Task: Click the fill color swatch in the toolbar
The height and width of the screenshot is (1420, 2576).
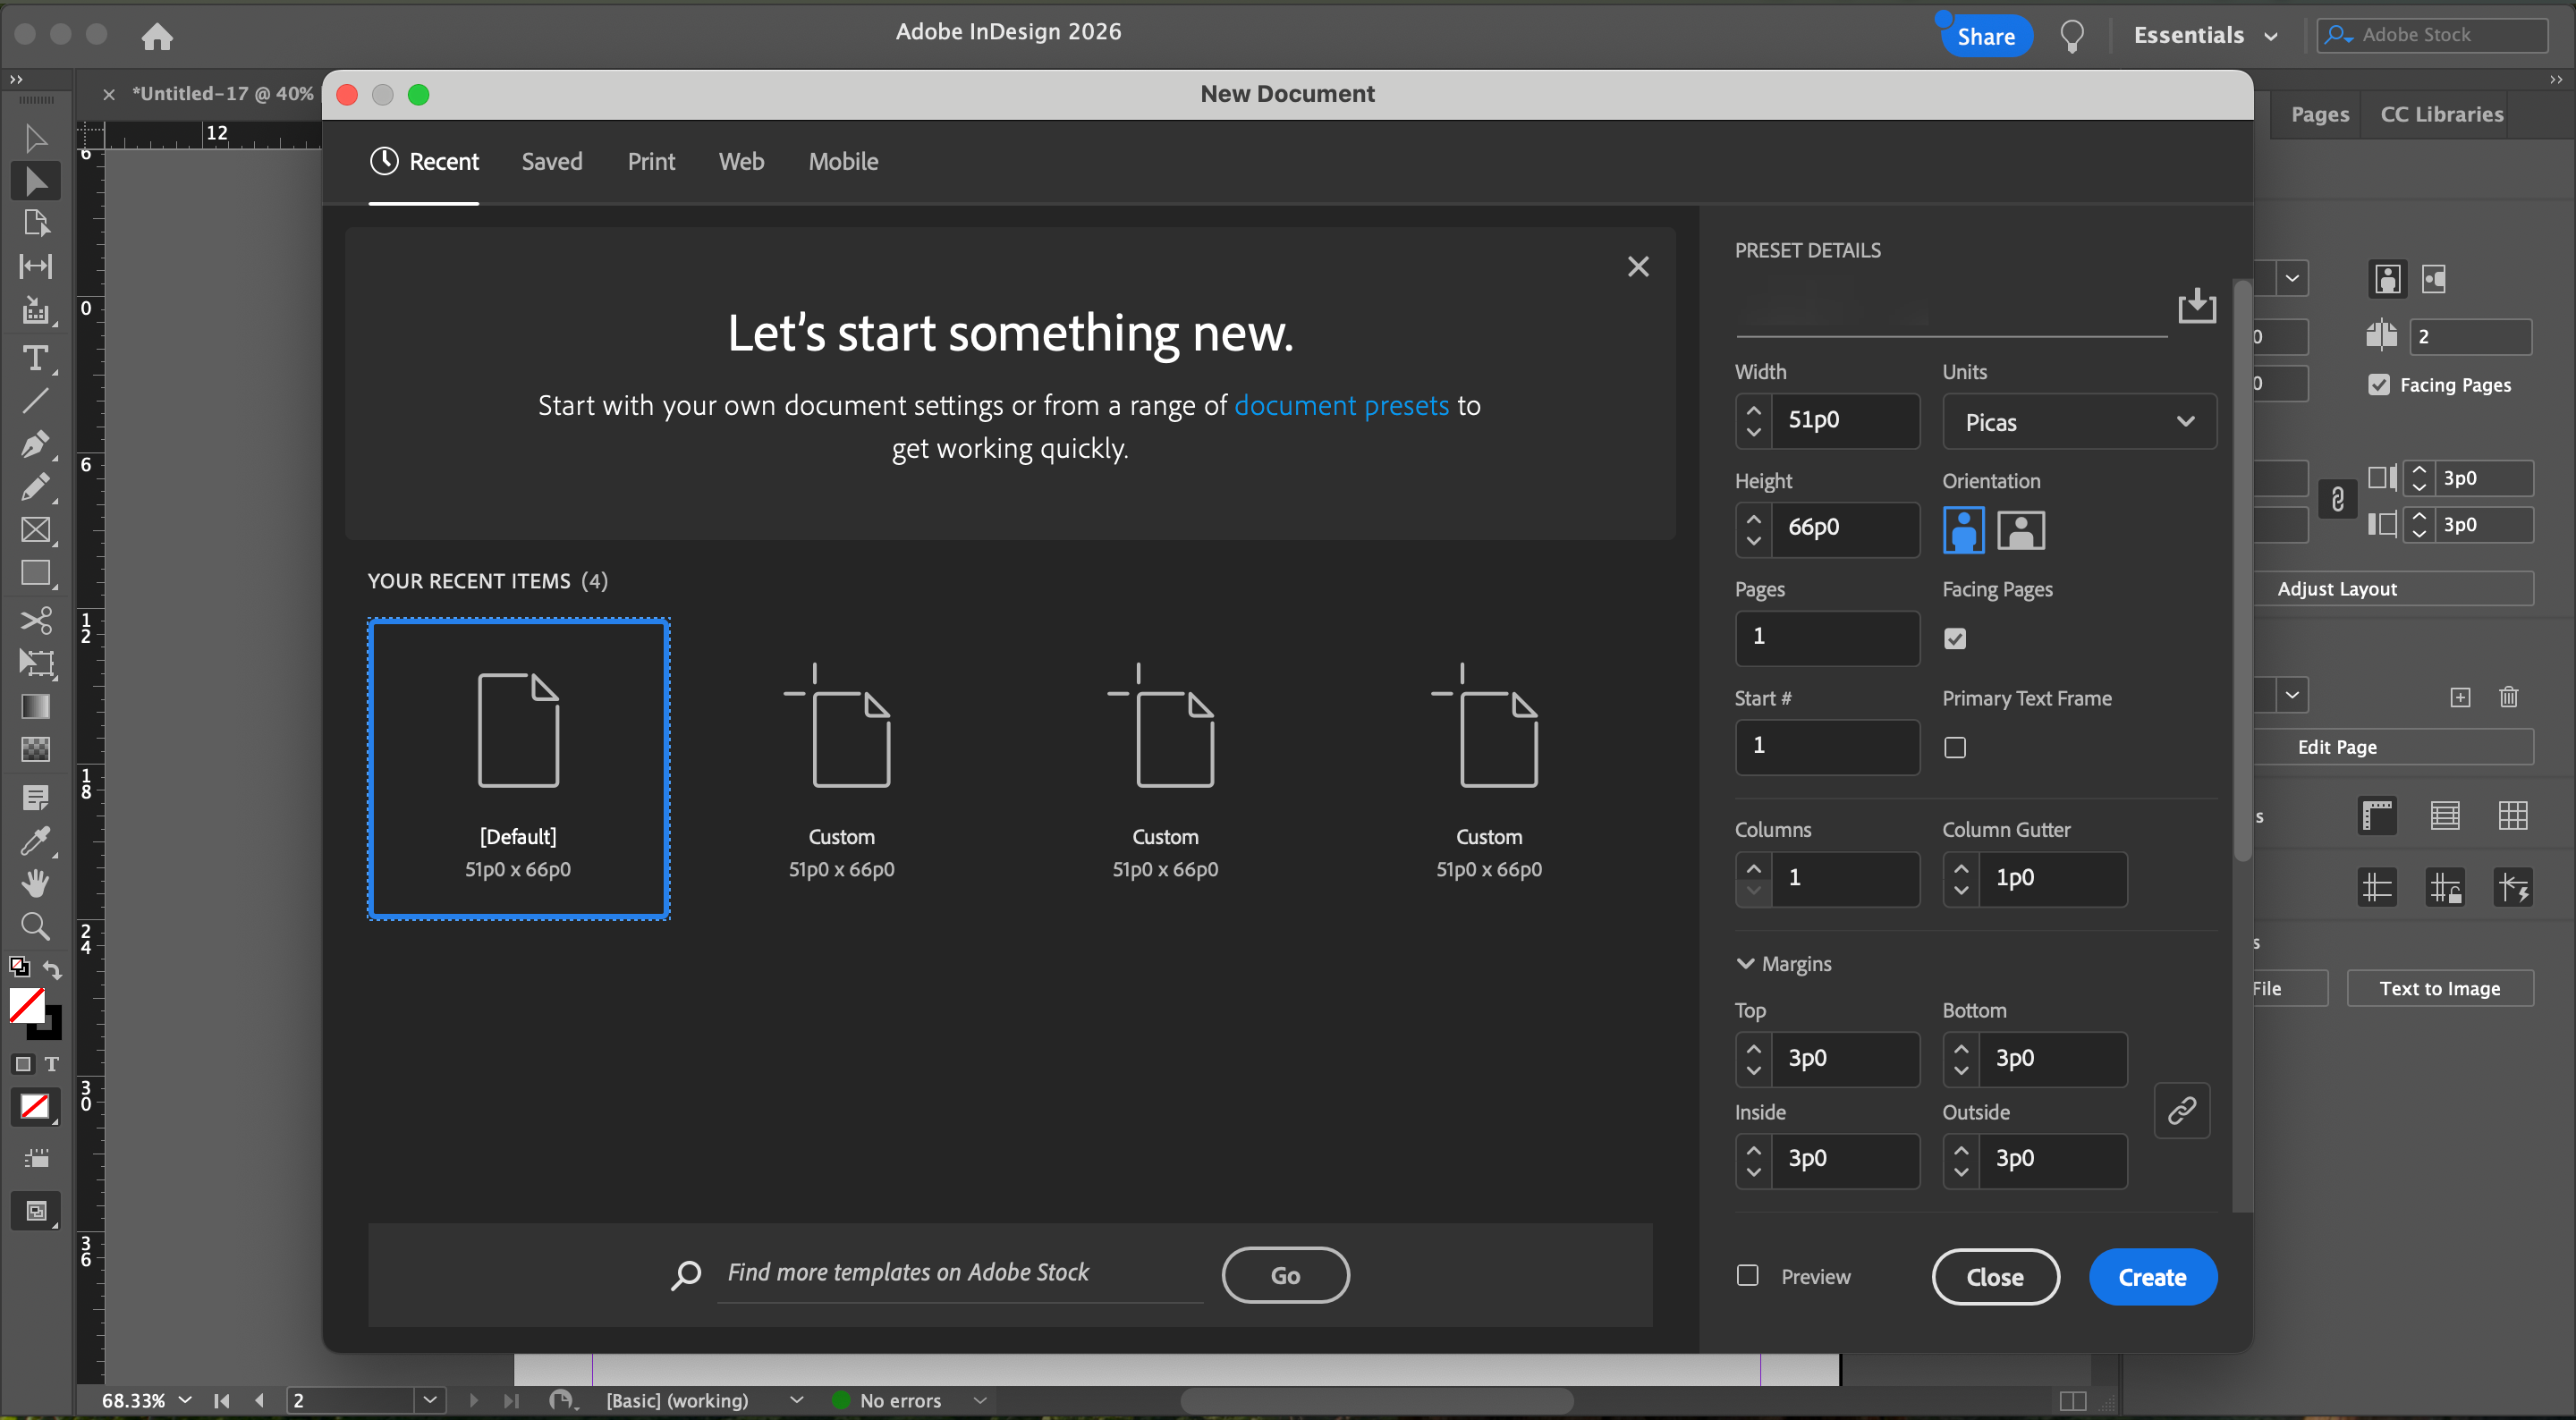Action: point(26,1004)
